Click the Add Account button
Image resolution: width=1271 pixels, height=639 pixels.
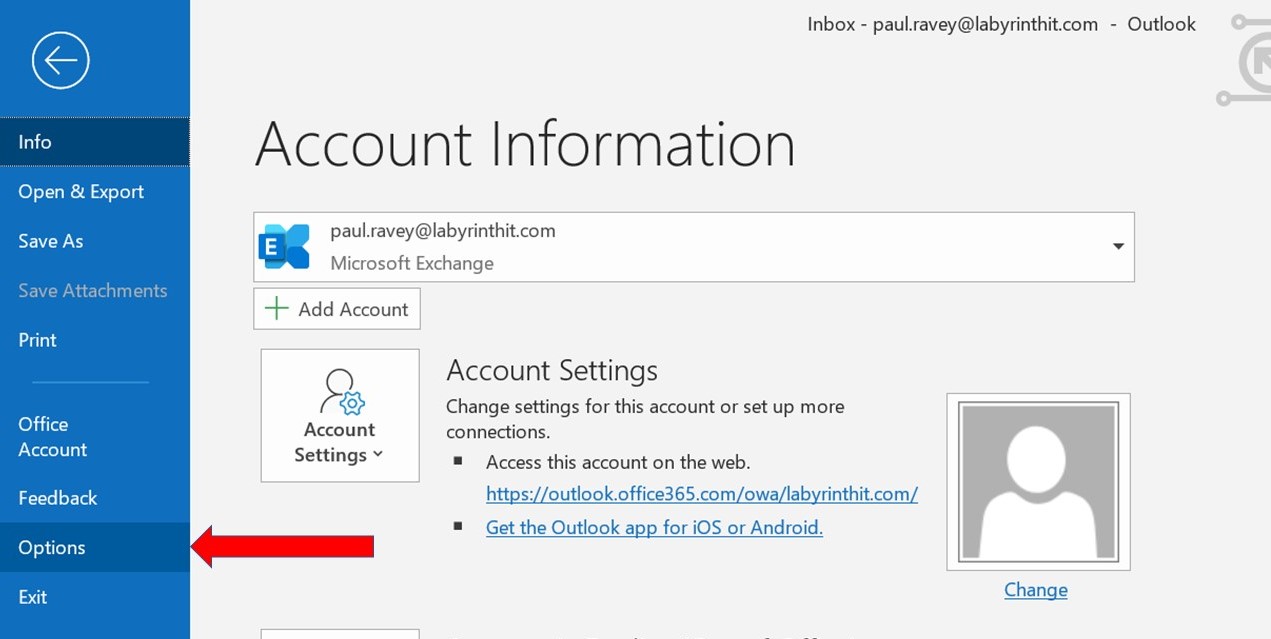tap(337, 309)
